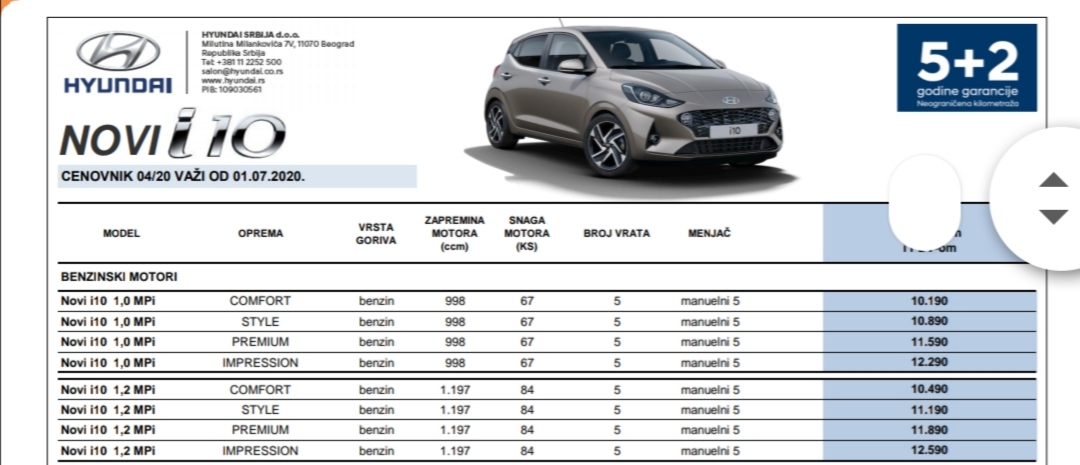Click the SNAGA MOTORA (KS) column header

coord(527,234)
